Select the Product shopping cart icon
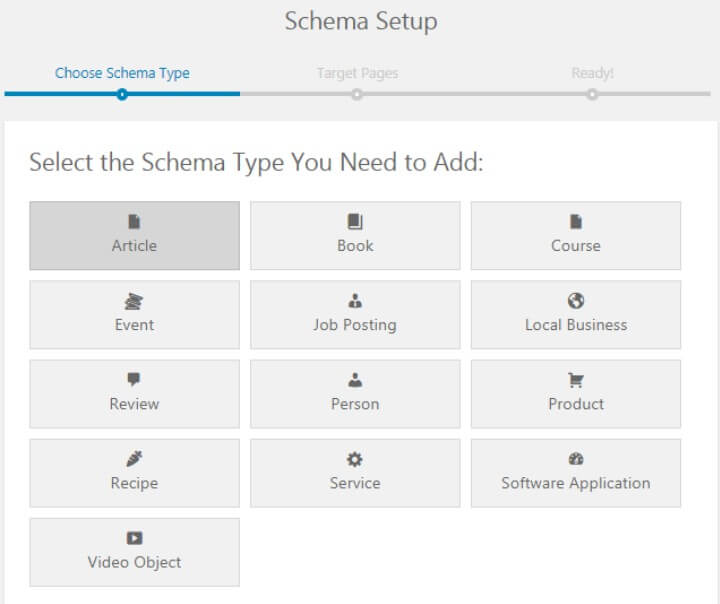Image resolution: width=720 pixels, height=604 pixels. (576, 380)
